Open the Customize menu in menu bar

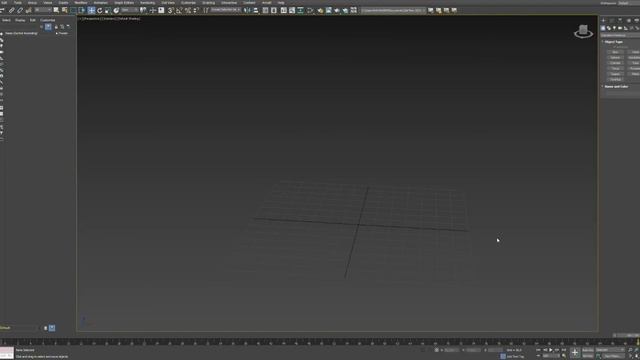pyautogui.click(x=188, y=2)
